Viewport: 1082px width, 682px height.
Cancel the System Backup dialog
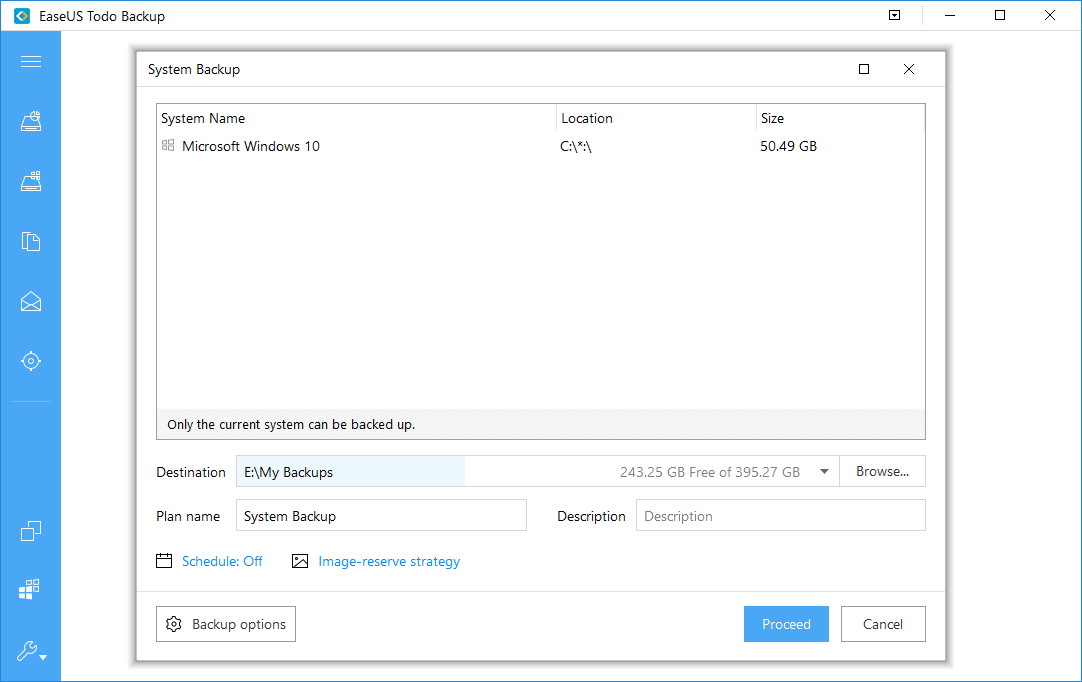(883, 624)
